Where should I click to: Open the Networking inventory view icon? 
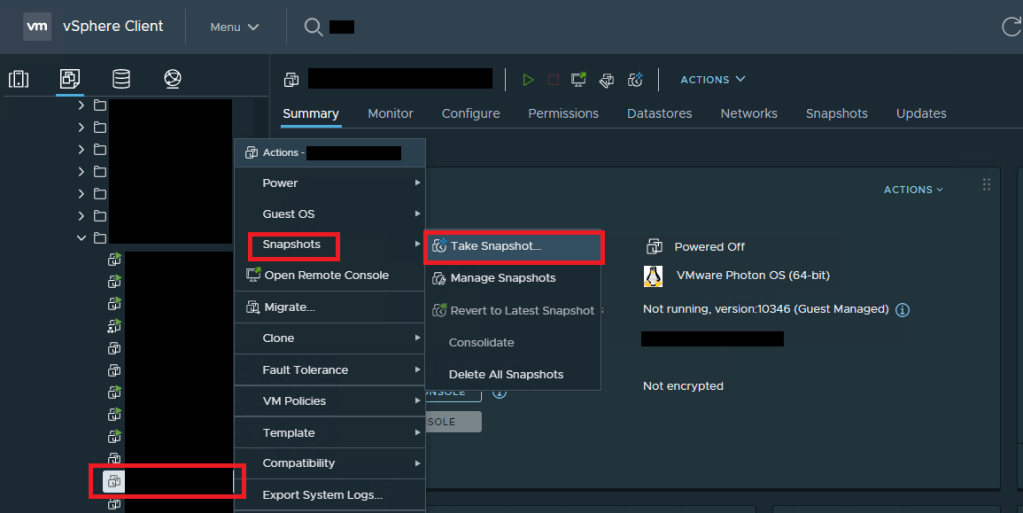pyautogui.click(x=172, y=79)
